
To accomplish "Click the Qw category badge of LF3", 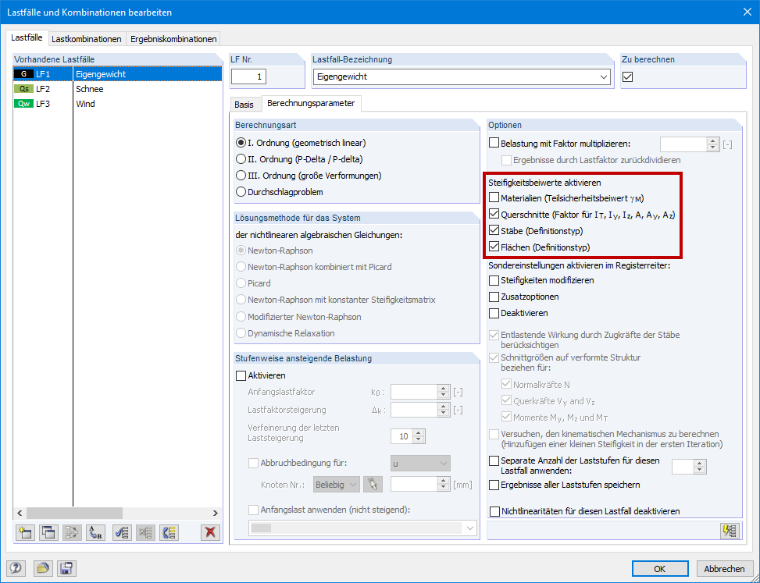I will pos(24,104).
